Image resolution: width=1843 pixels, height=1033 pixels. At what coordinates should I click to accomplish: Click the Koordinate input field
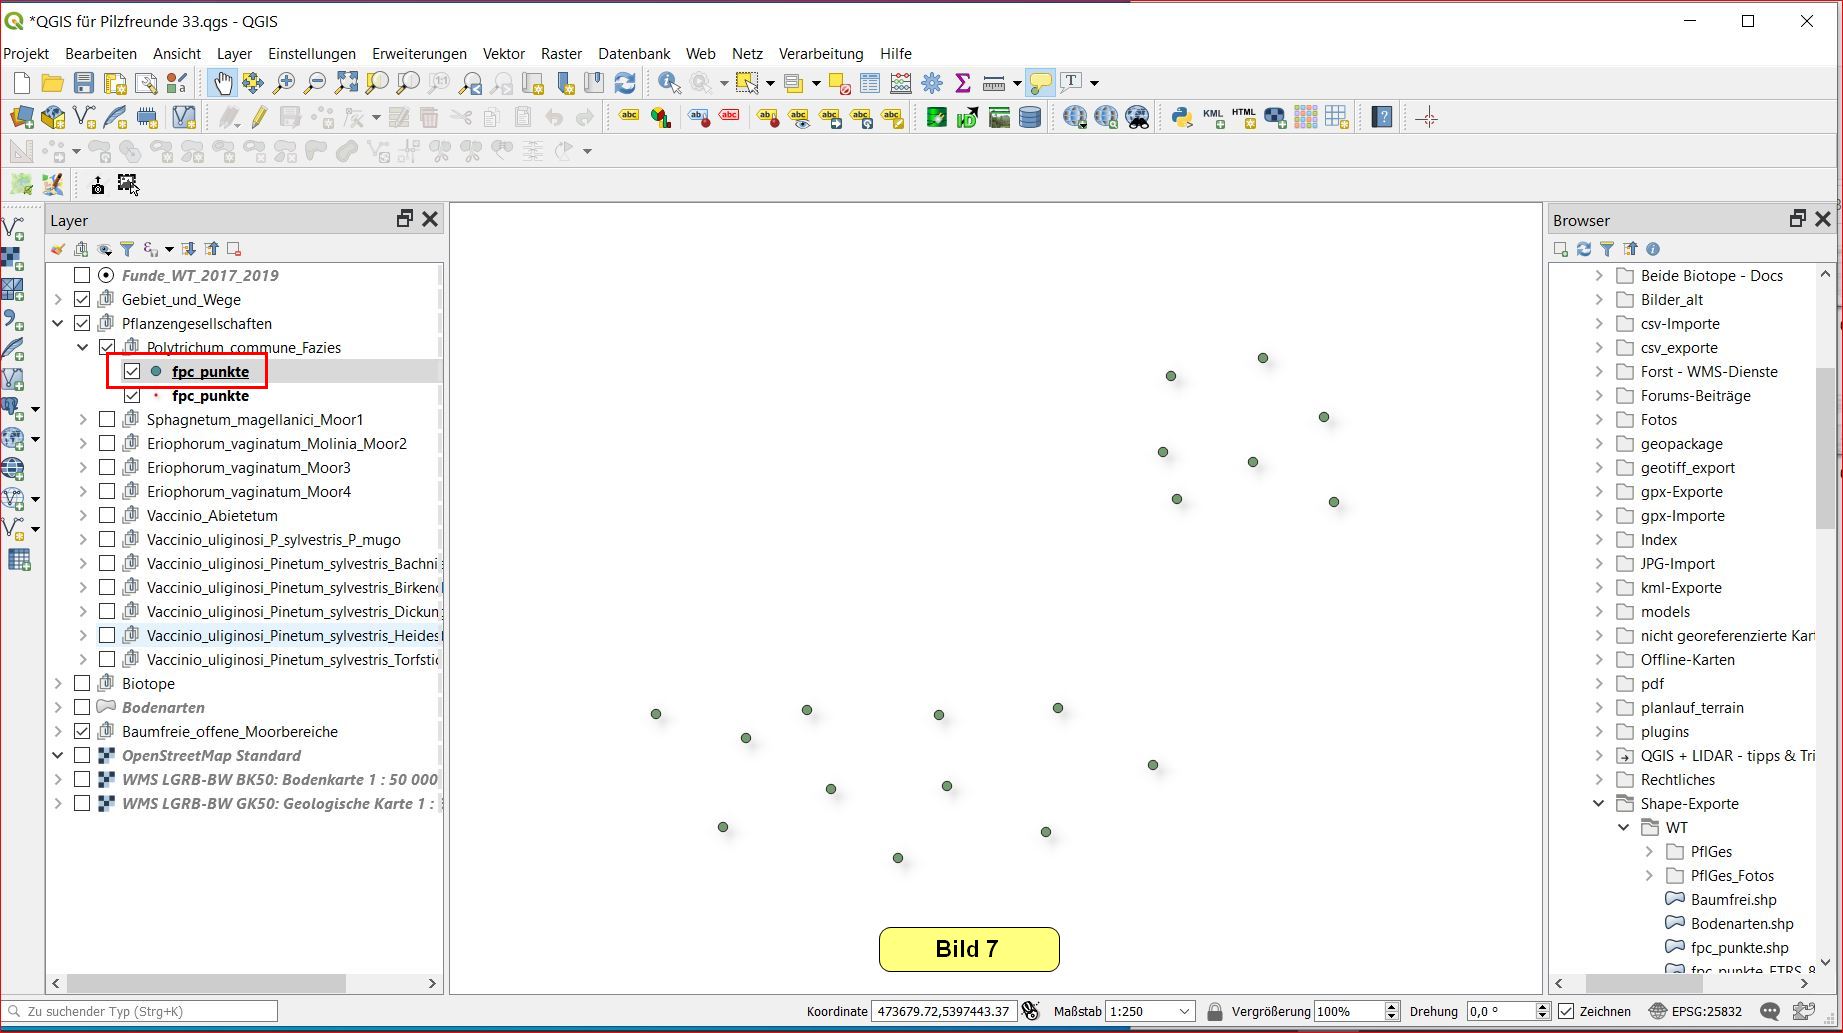click(x=943, y=1011)
